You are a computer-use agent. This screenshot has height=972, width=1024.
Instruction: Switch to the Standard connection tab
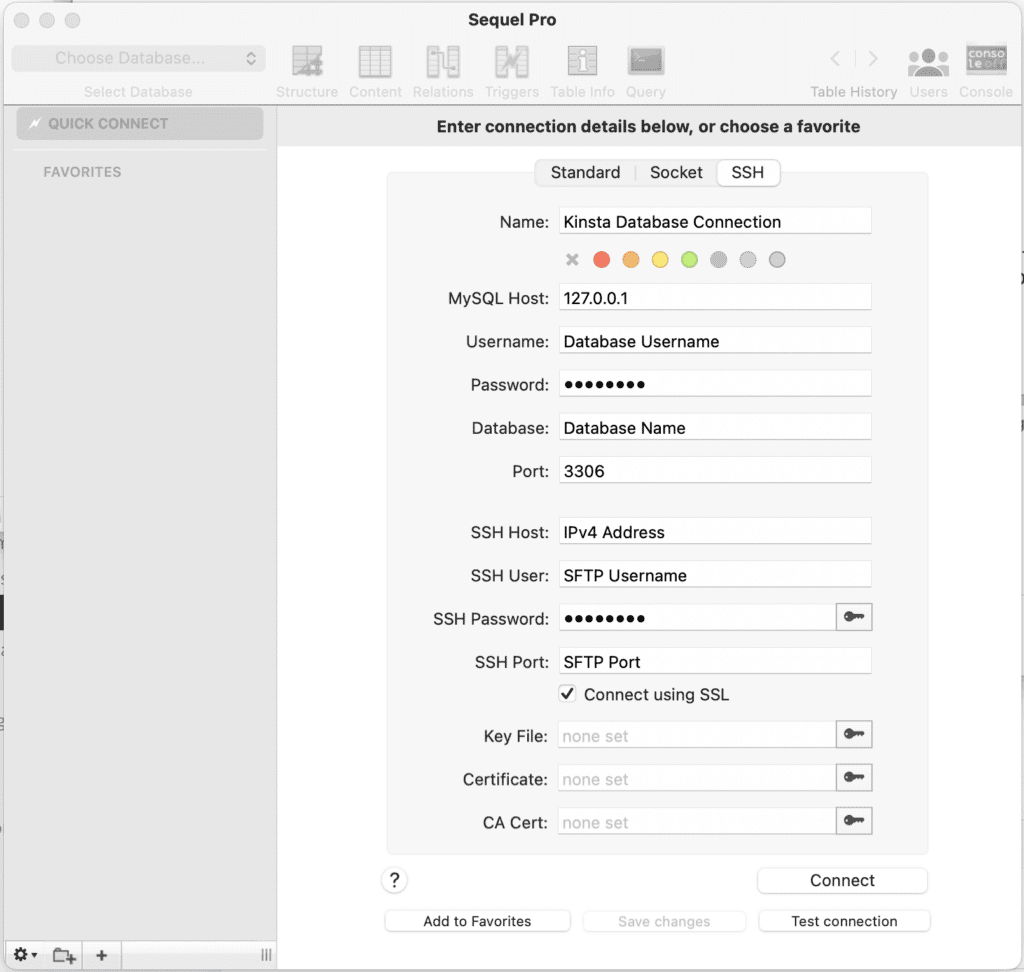tap(585, 172)
